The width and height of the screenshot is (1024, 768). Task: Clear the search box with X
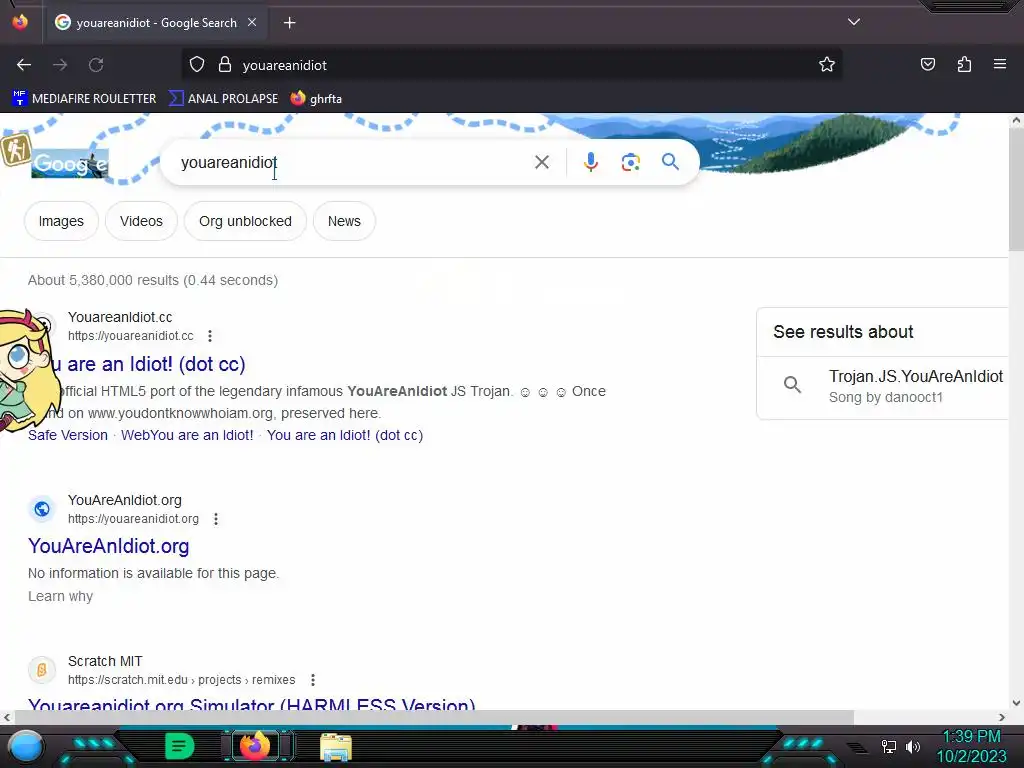[541, 162]
